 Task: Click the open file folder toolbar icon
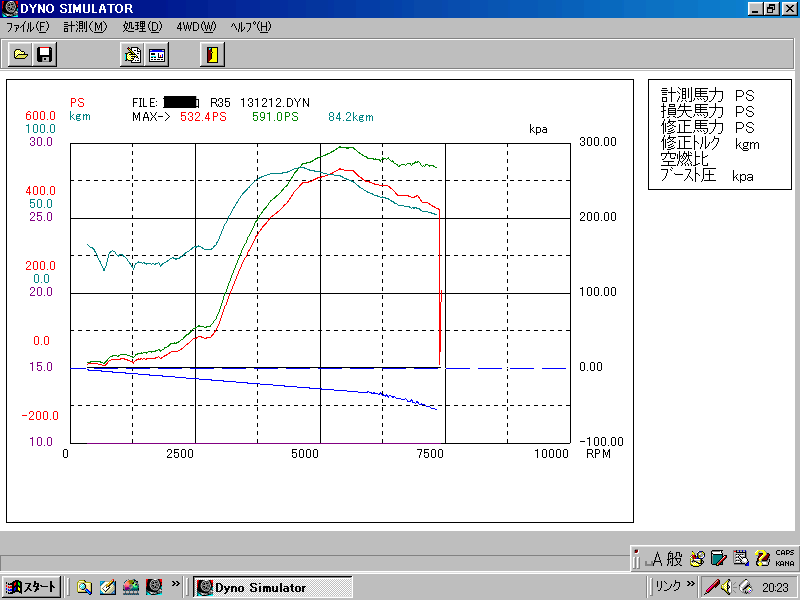(19, 55)
